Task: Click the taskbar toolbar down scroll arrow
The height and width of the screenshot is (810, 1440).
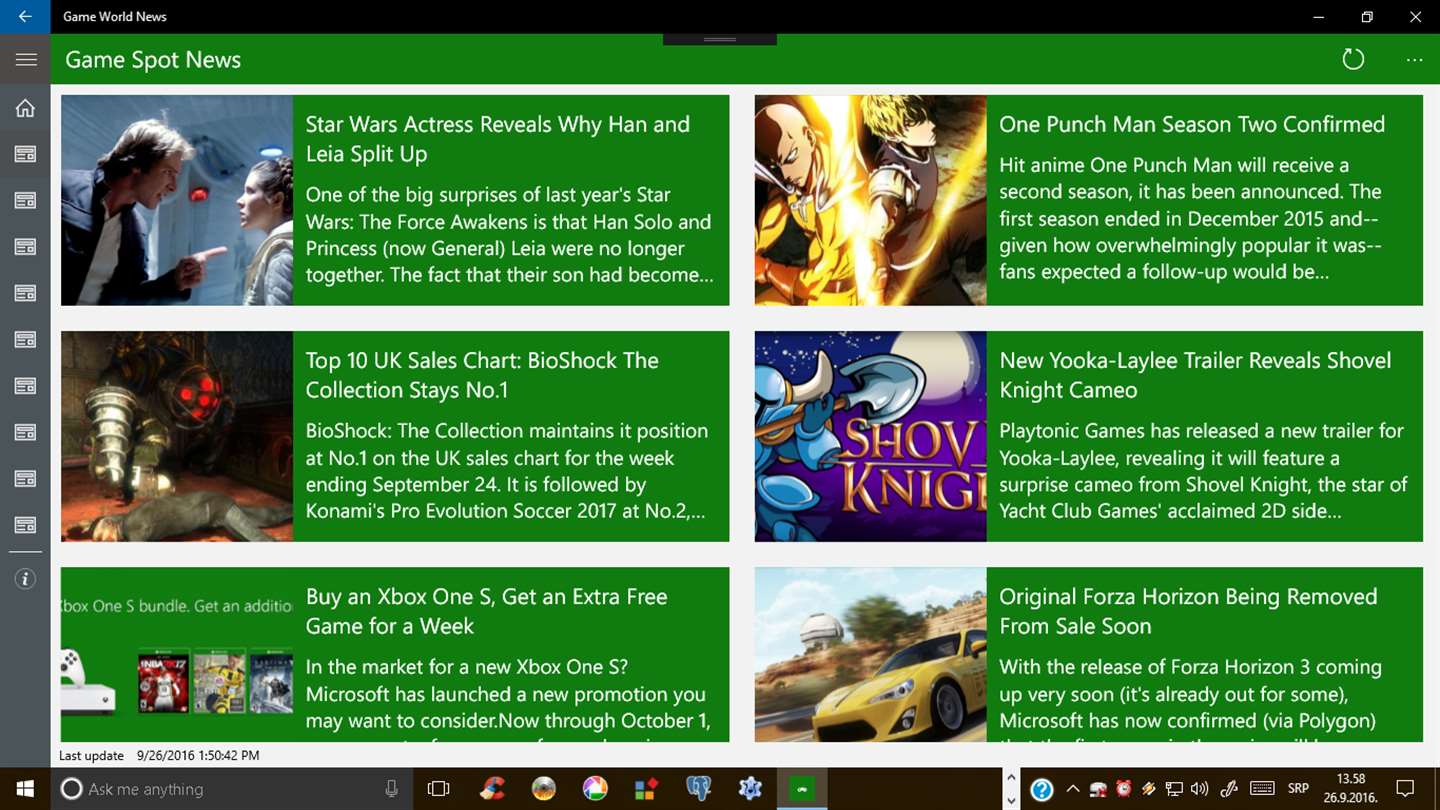Action: click(x=1011, y=801)
